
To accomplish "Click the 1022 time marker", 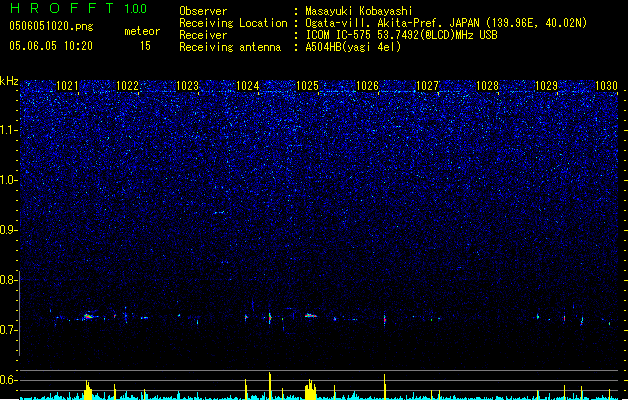I will (x=127, y=86).
